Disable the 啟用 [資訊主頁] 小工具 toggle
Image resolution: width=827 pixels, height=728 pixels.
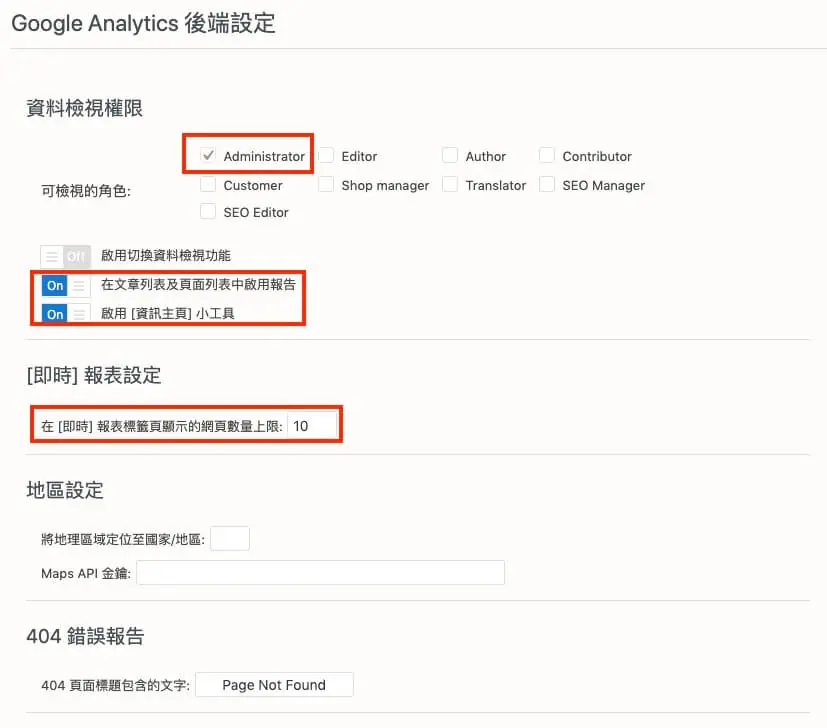pyautogui.click(x=65, y=314)
